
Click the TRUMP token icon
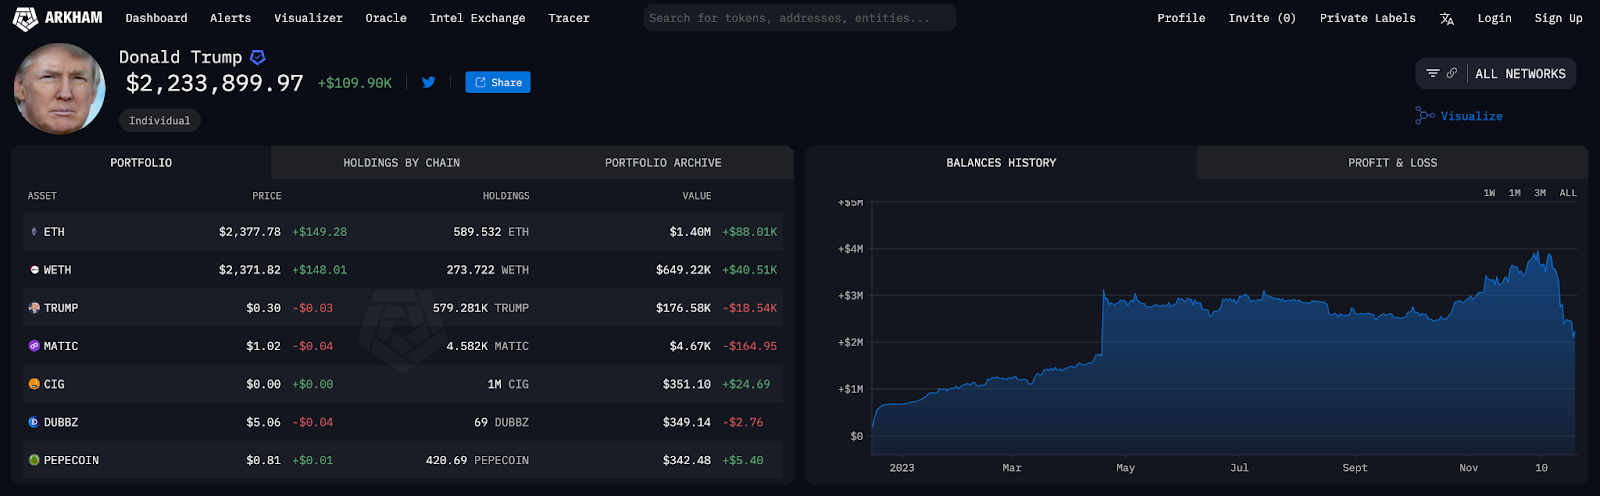click(x=34, y=308)
